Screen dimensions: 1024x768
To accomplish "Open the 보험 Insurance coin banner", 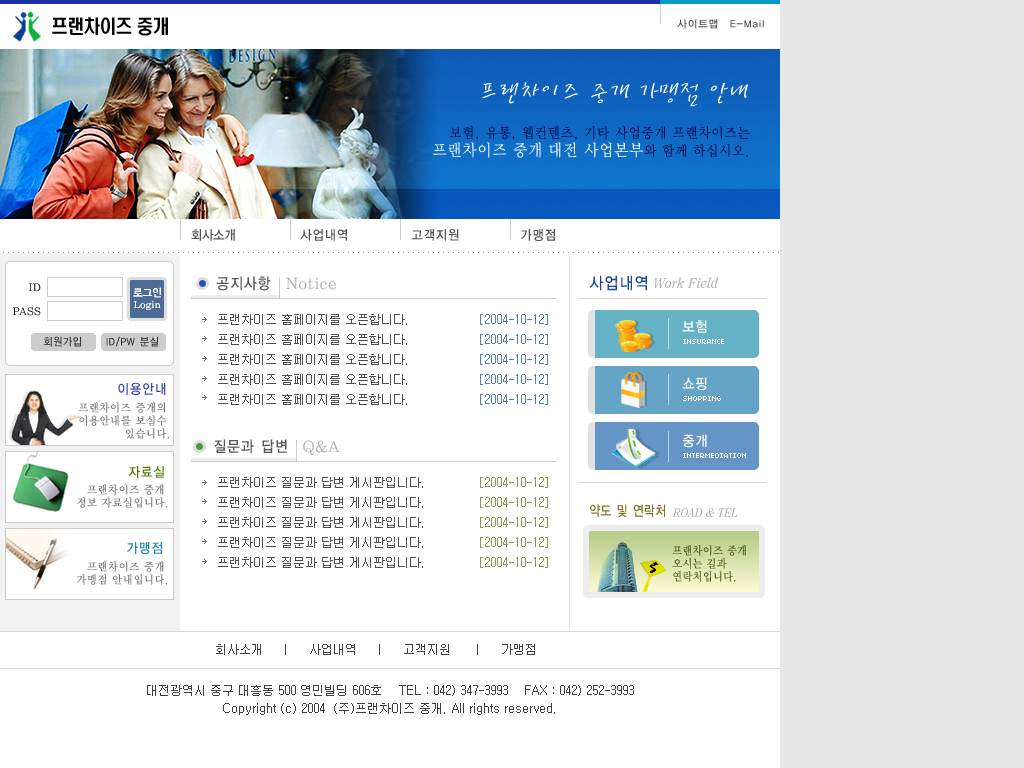I will tap(674, 334).
